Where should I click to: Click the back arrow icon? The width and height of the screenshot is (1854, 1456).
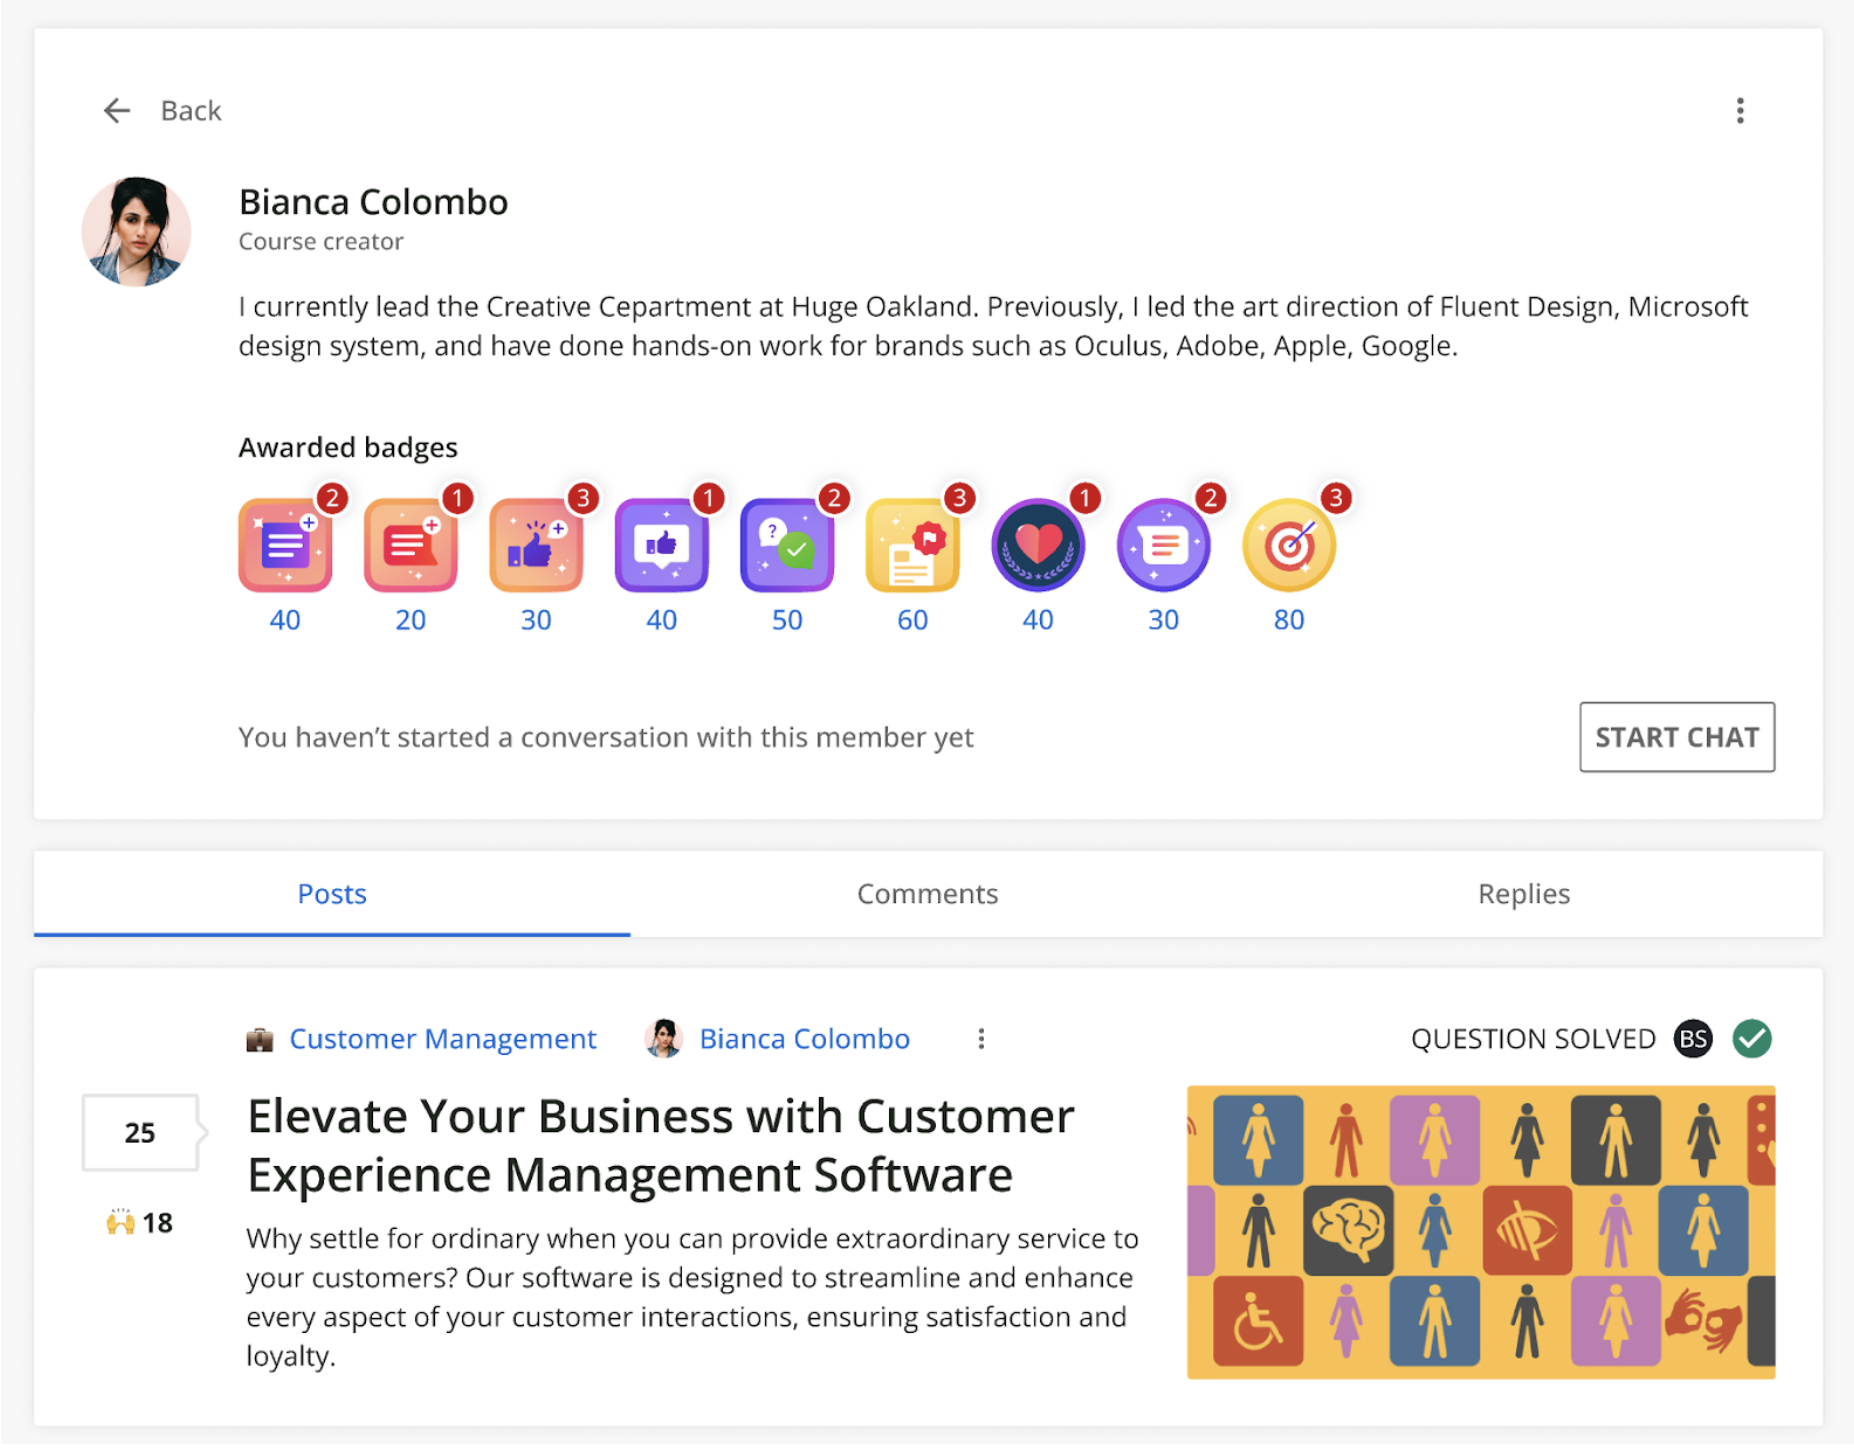point(117,110)
